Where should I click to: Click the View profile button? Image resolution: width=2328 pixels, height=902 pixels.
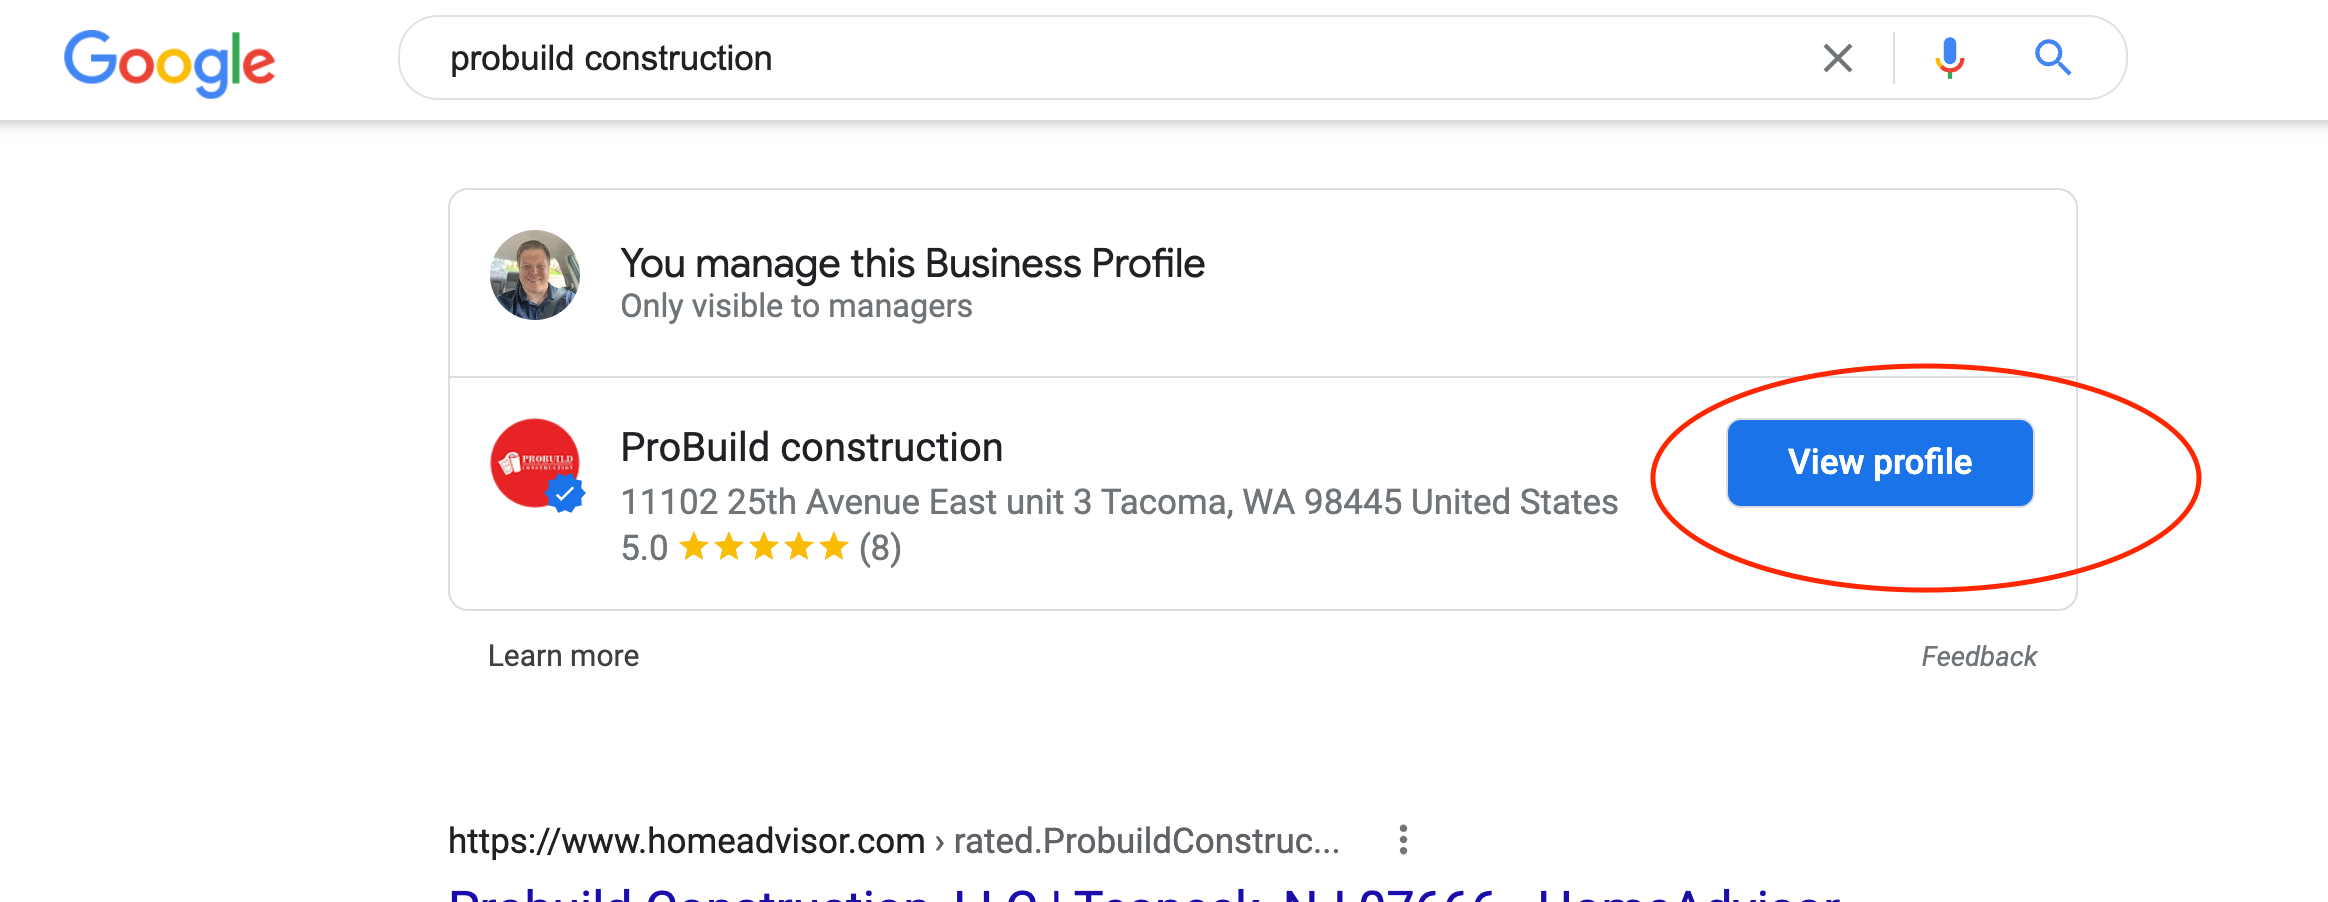(1878, 462)
